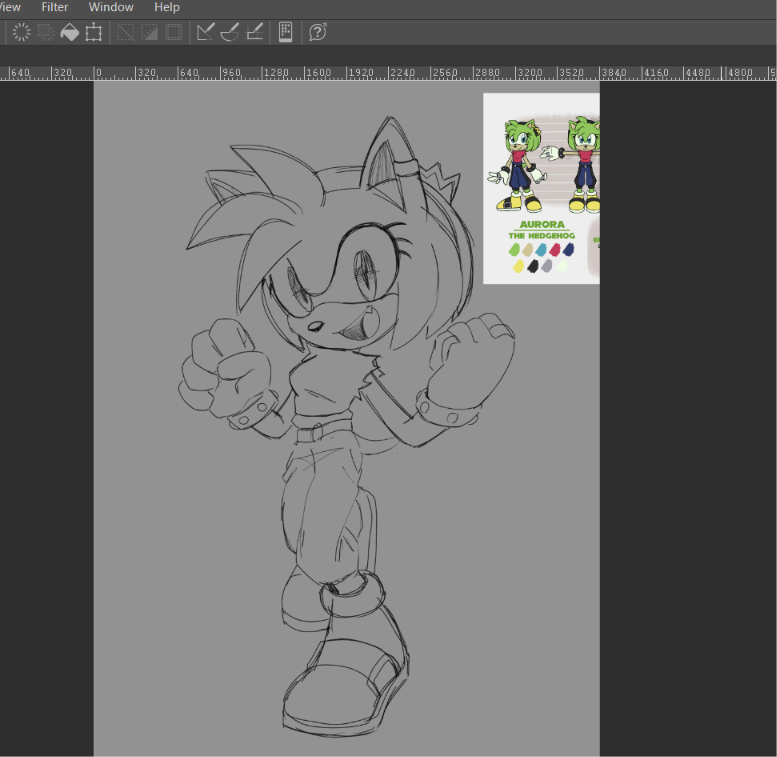Viewport: 777px width, 757px height.
Task: Click the 'AURORA' title text
Action: point(542,224)
